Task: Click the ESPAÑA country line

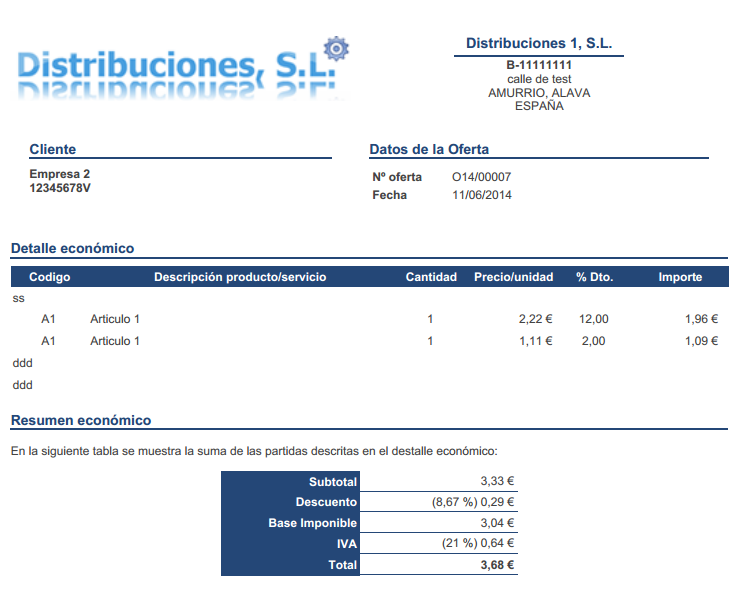Action: (539, 105)
